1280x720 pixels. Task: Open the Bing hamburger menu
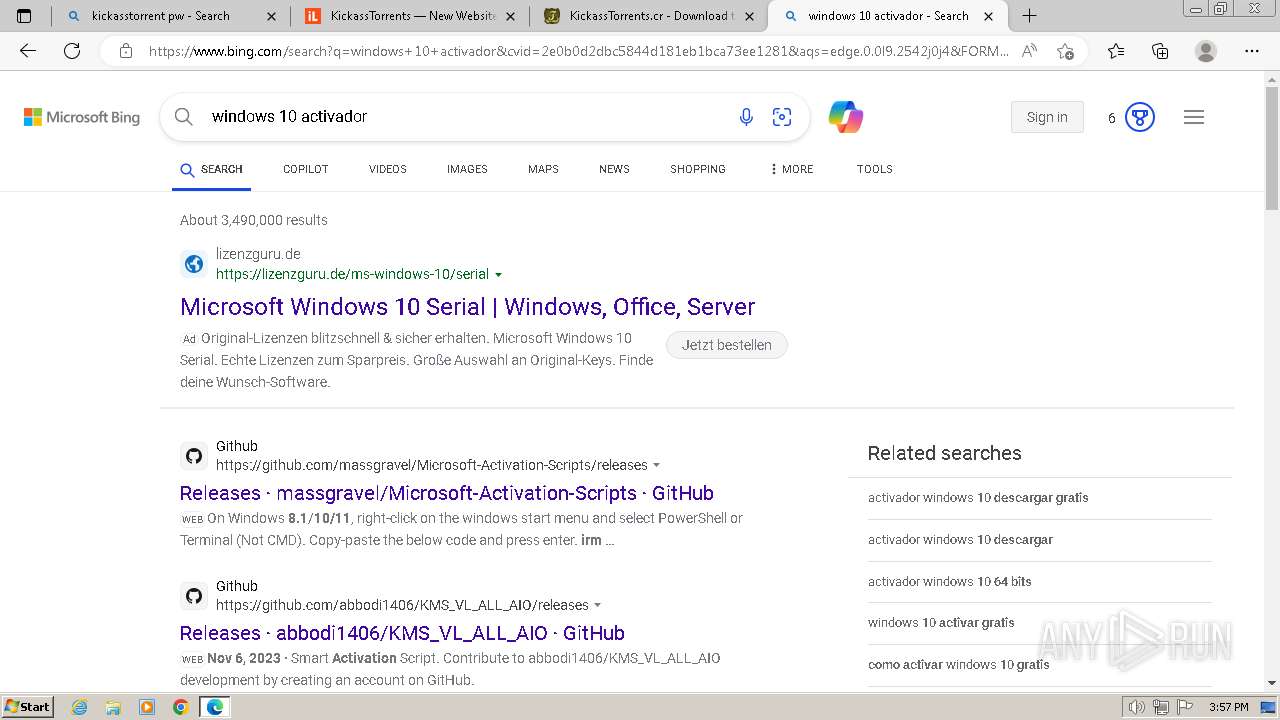tap(1194, 117)
